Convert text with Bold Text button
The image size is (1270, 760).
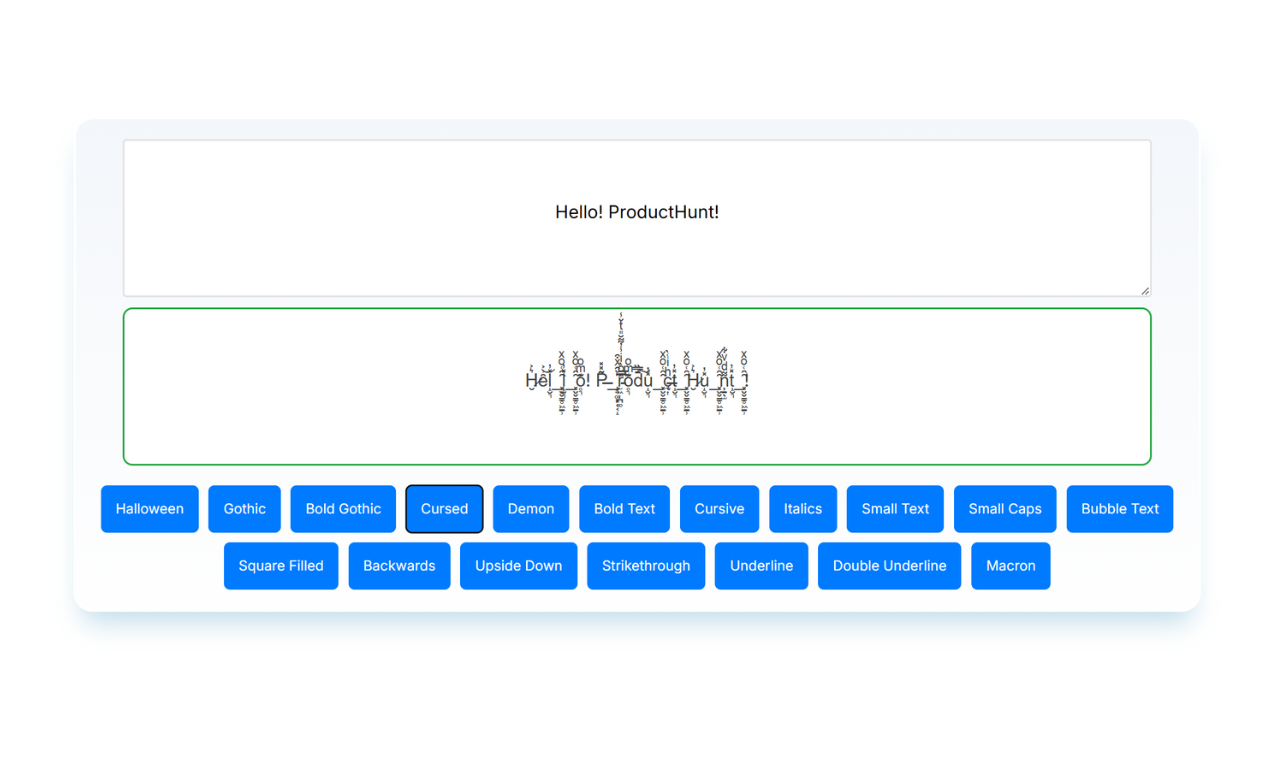(x=625, y=509)
